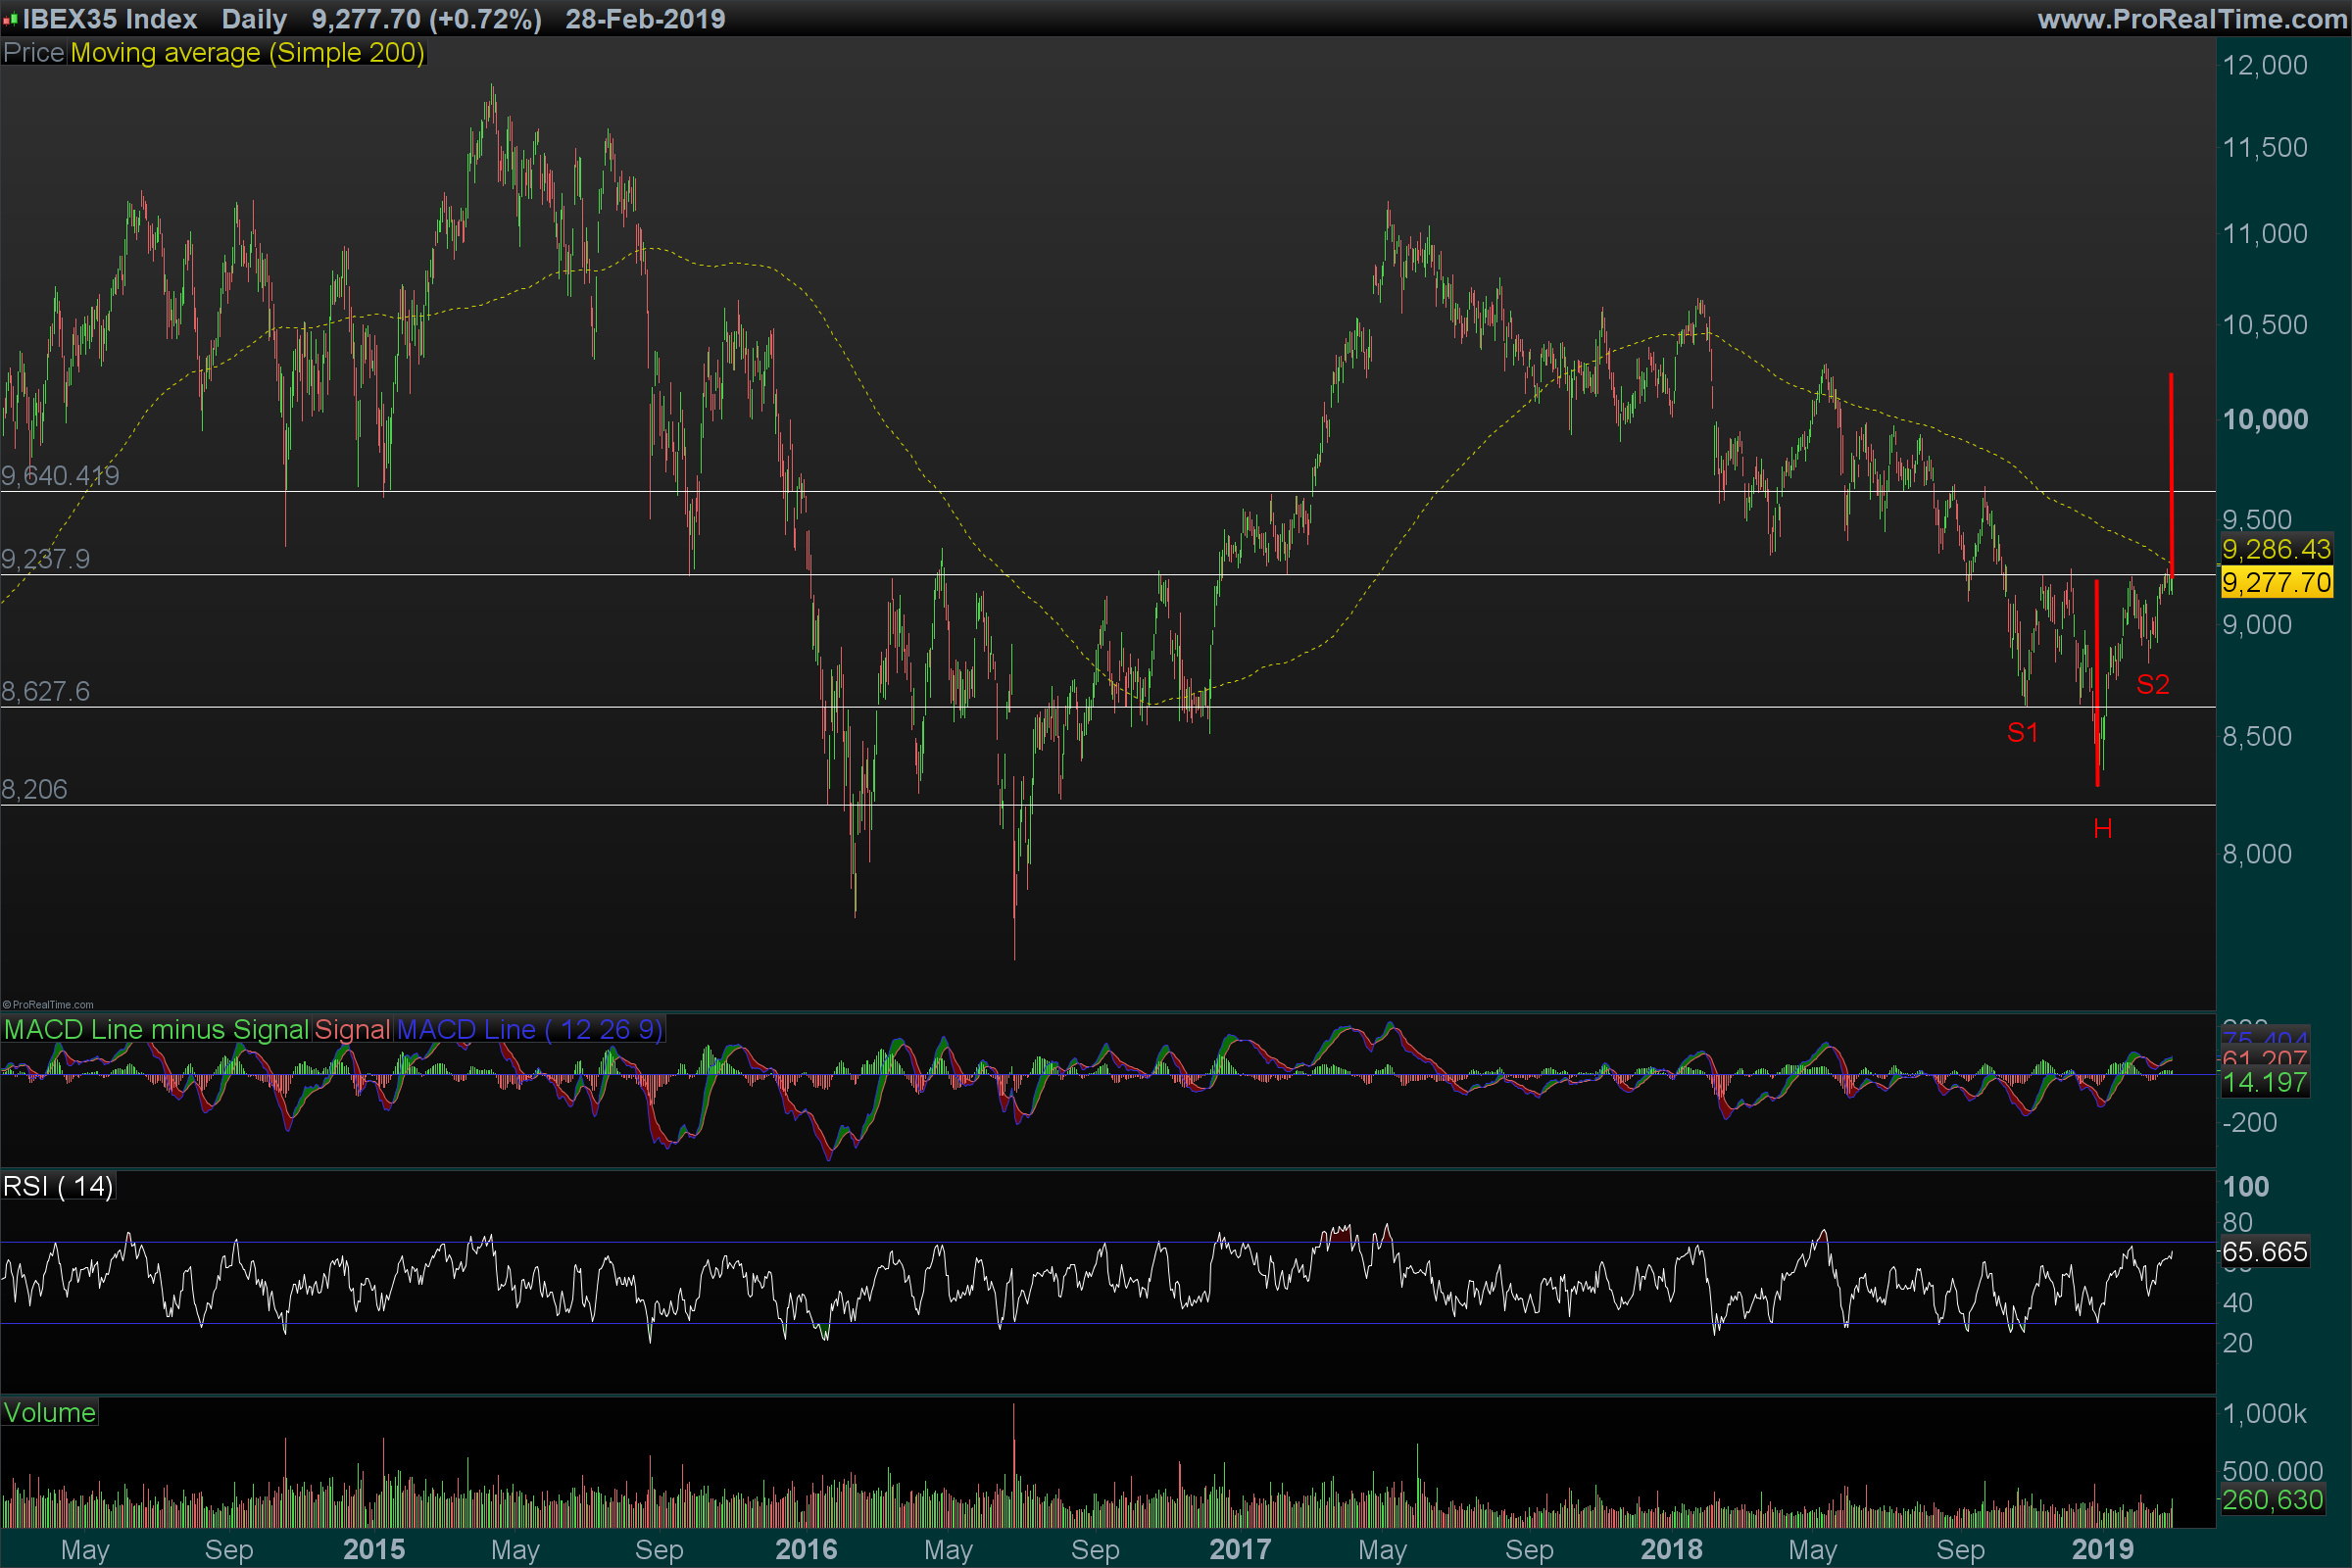The image size is (2352, 1568).
Task: Click the green 260,630 volume value tag
Action: (2272, 1500)
